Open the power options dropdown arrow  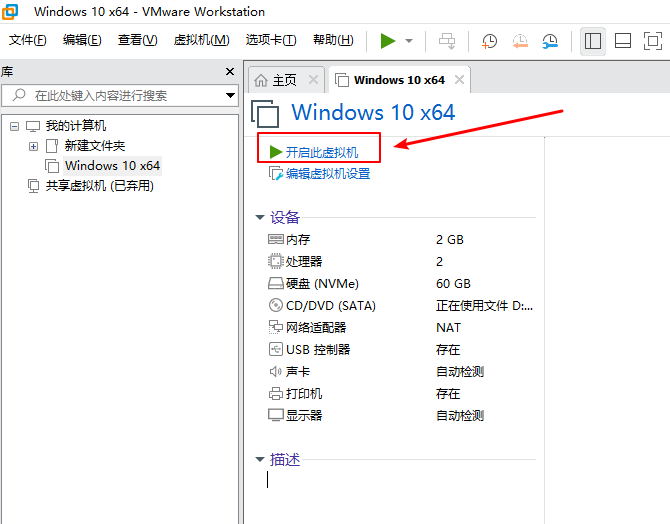pos(409,41)
